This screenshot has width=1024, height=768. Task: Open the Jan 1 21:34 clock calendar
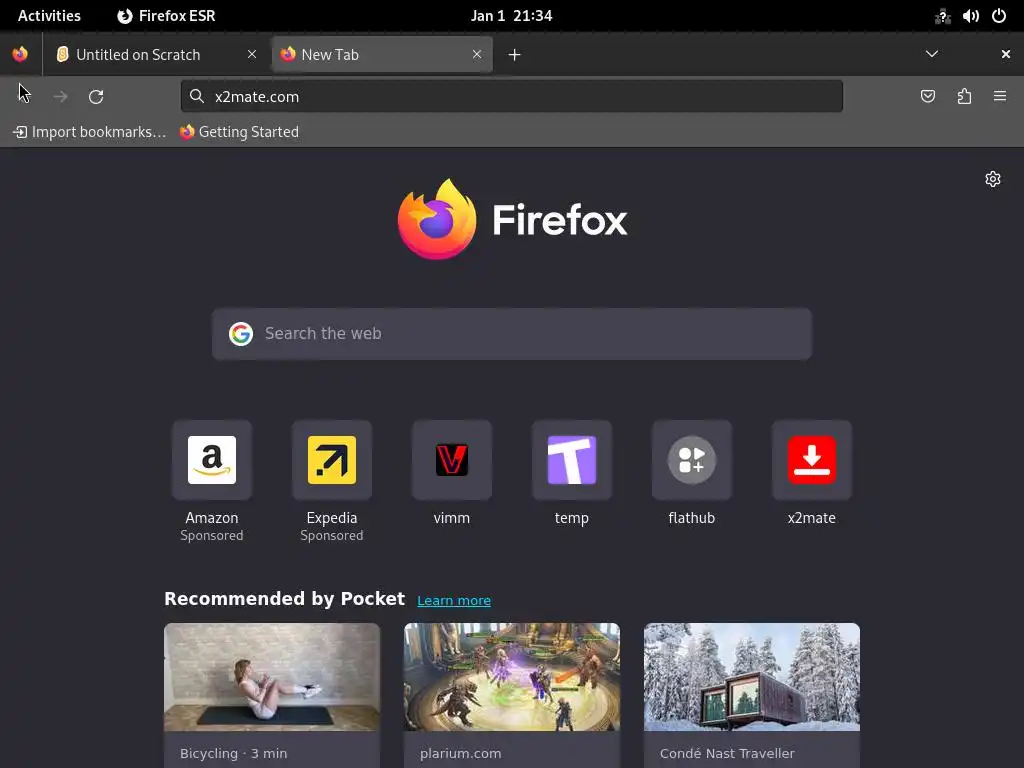tap(511, 16)
